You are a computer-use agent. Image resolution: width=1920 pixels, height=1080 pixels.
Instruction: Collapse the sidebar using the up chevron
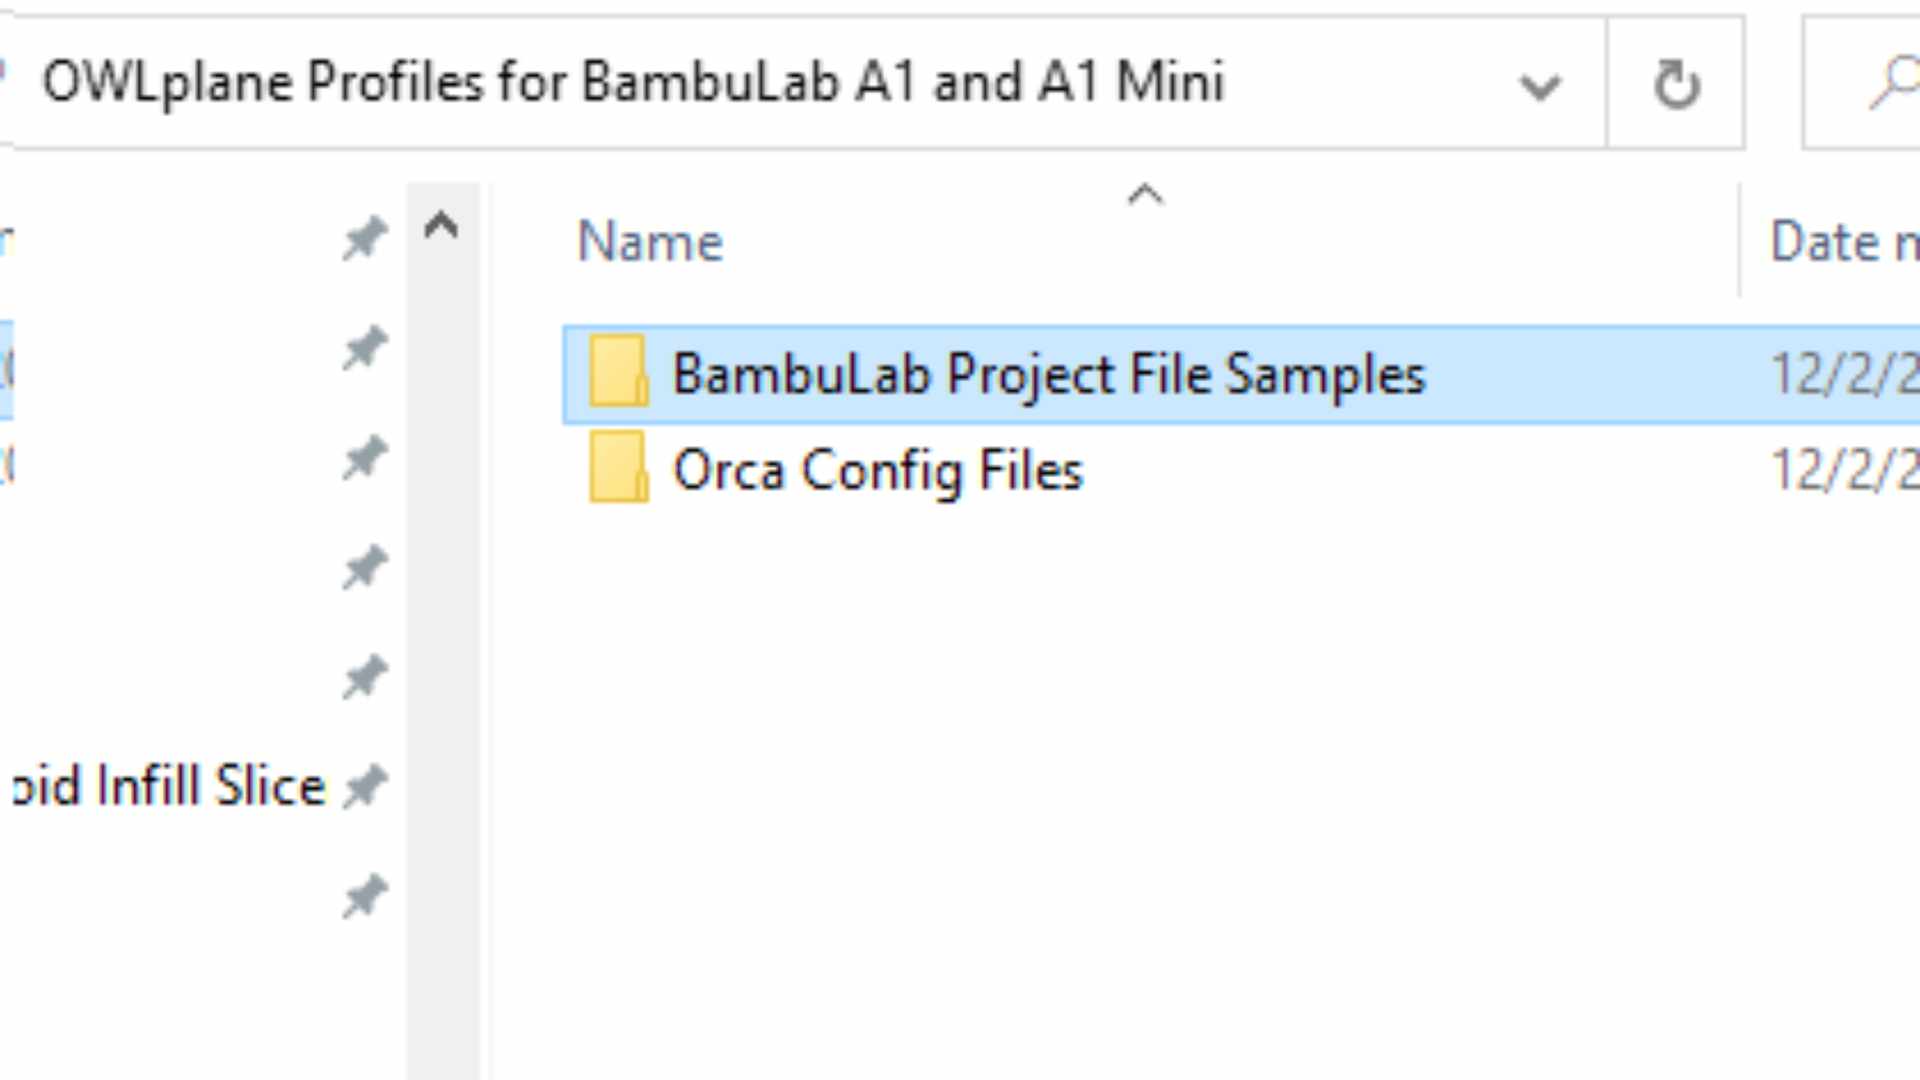[x=440, y=225]
